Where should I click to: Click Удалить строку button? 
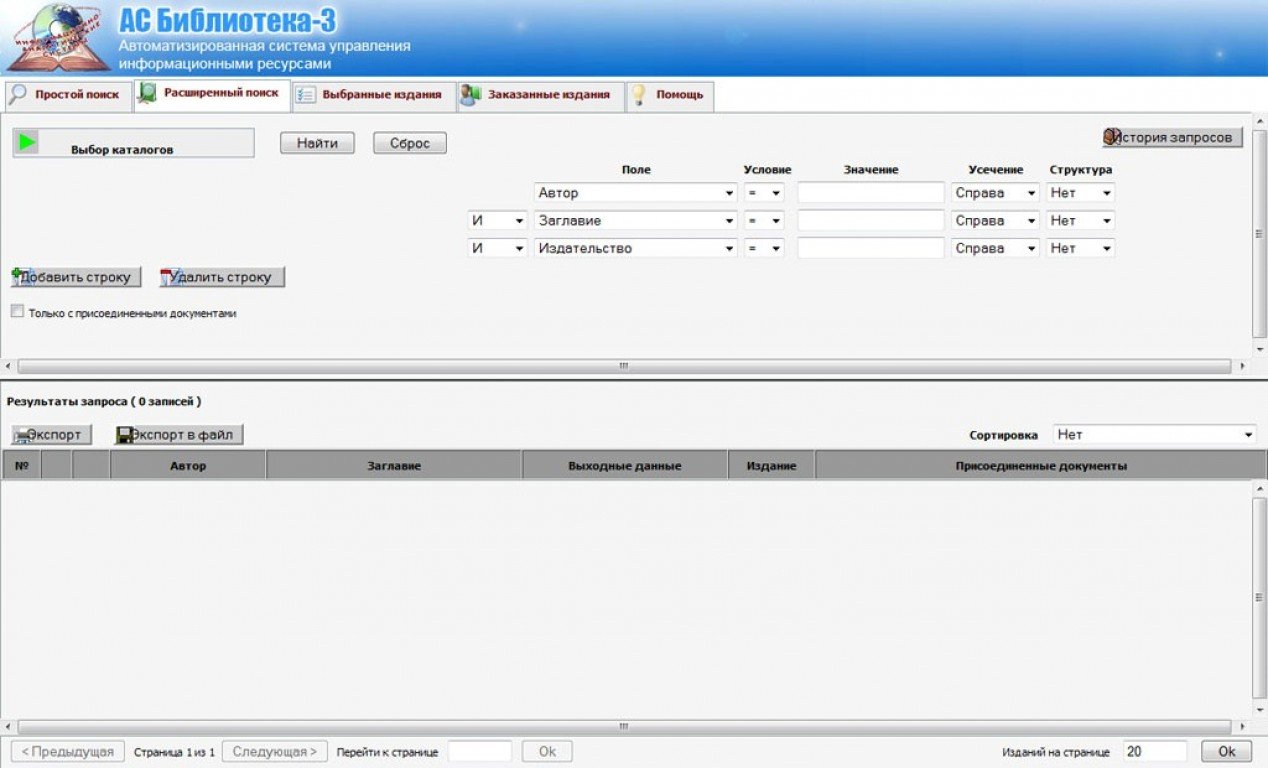pos(222,277)
